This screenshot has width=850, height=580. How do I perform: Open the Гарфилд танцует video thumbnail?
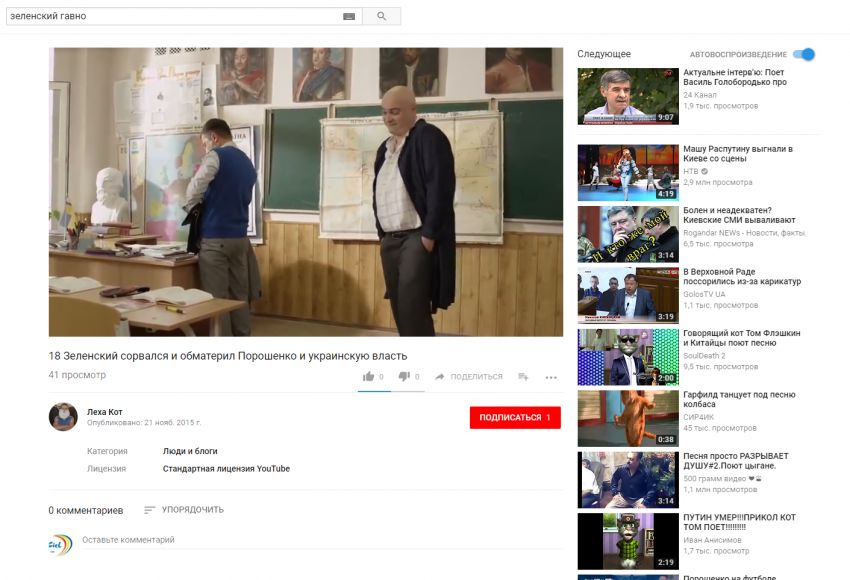pos(628,418)
